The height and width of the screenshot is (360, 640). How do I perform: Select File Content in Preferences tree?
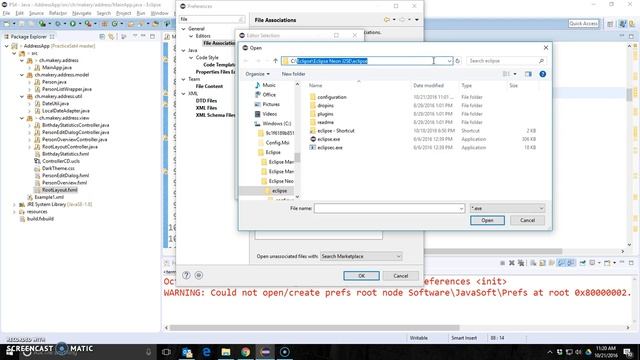(209, 86)
